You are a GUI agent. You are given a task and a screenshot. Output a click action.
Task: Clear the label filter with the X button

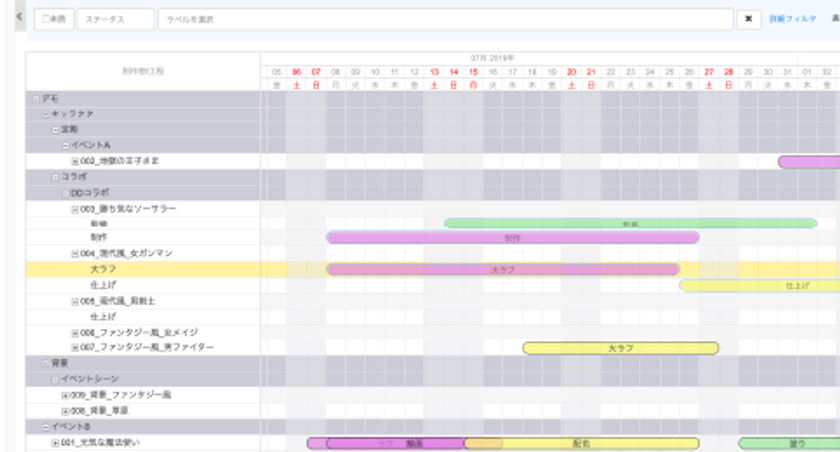[748, 19]
